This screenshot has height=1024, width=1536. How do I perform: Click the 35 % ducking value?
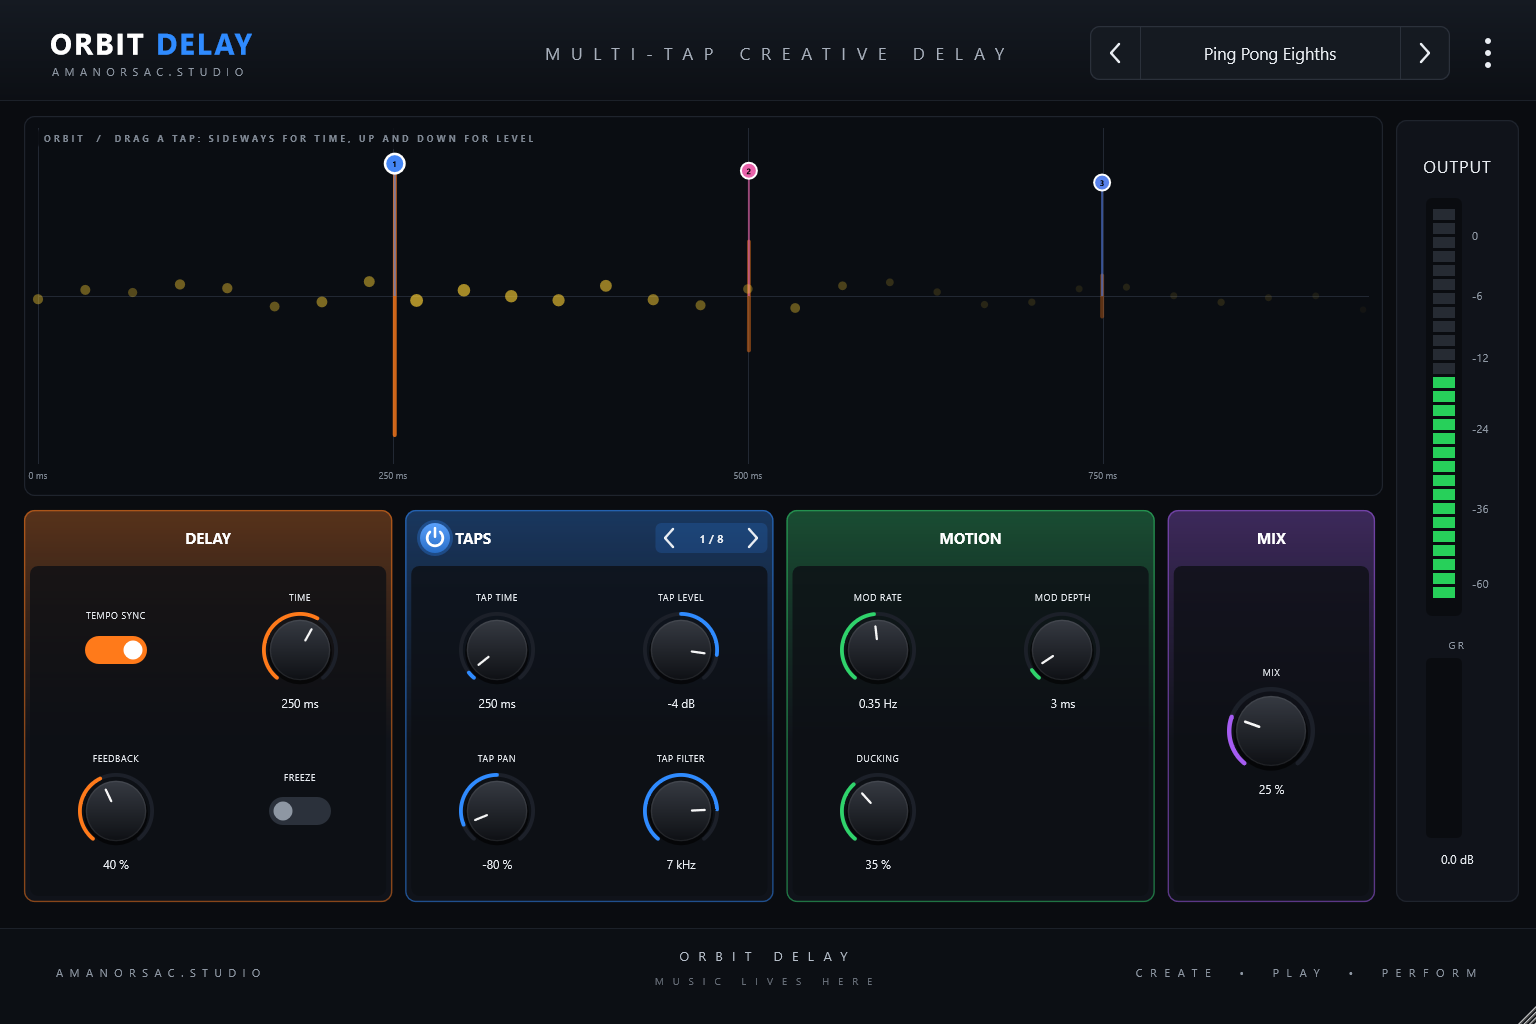(x=878, y=865)
